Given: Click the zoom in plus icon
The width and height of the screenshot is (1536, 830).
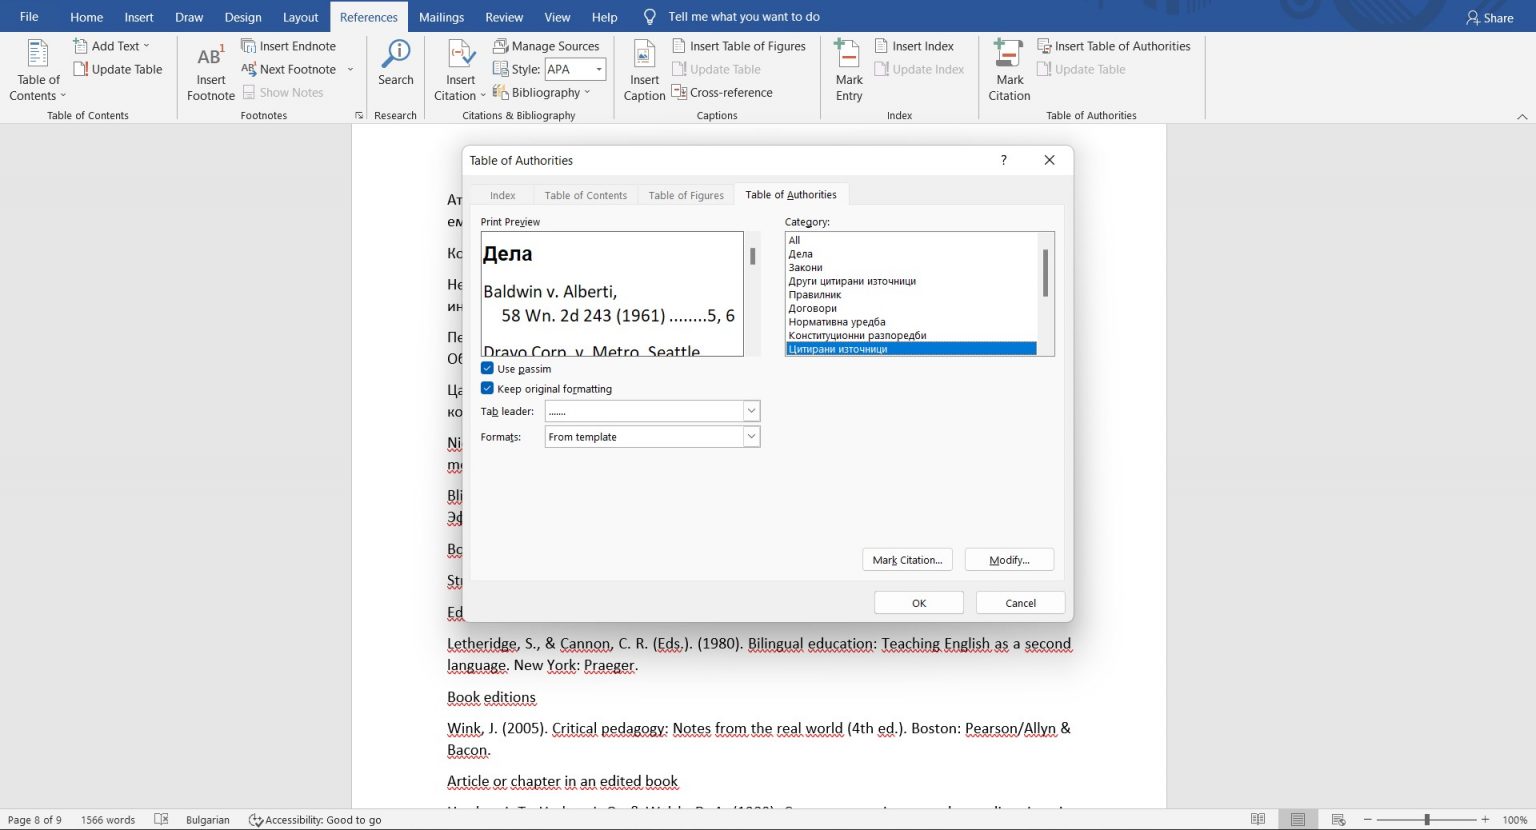Looking at the screenshot, I should [1485, 819].
